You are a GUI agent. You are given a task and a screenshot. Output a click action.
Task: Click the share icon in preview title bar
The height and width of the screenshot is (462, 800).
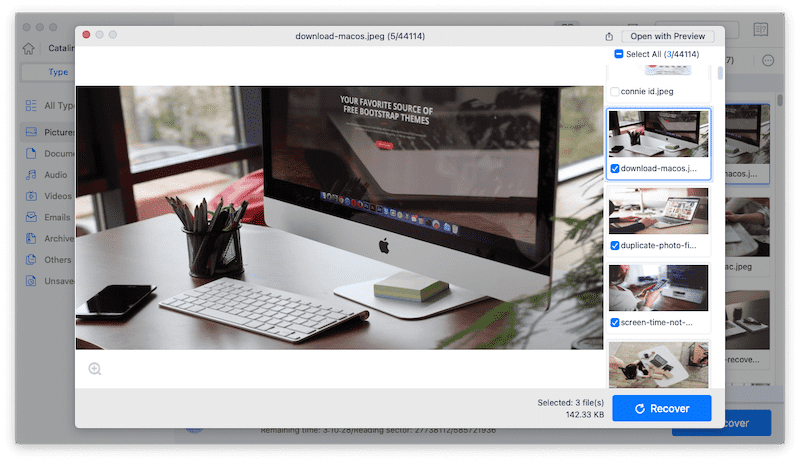click(x=609, y=37)
